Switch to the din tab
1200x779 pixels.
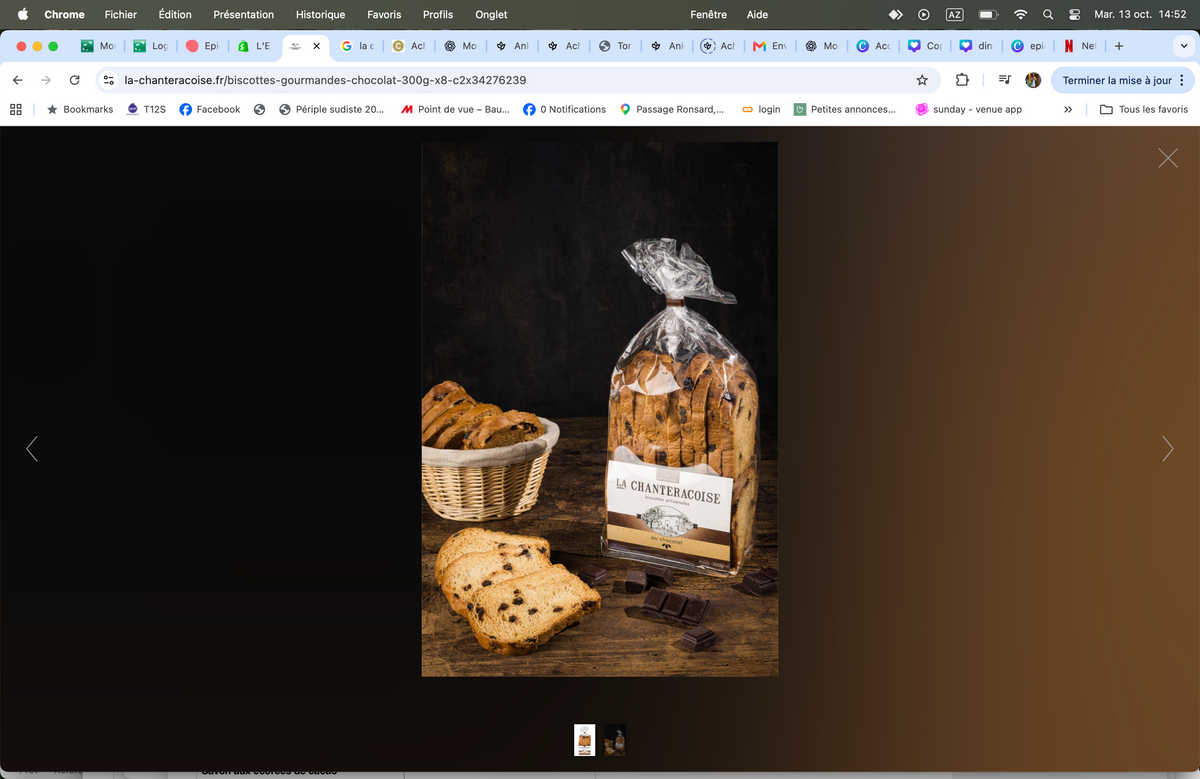click(x=977, y=46)
